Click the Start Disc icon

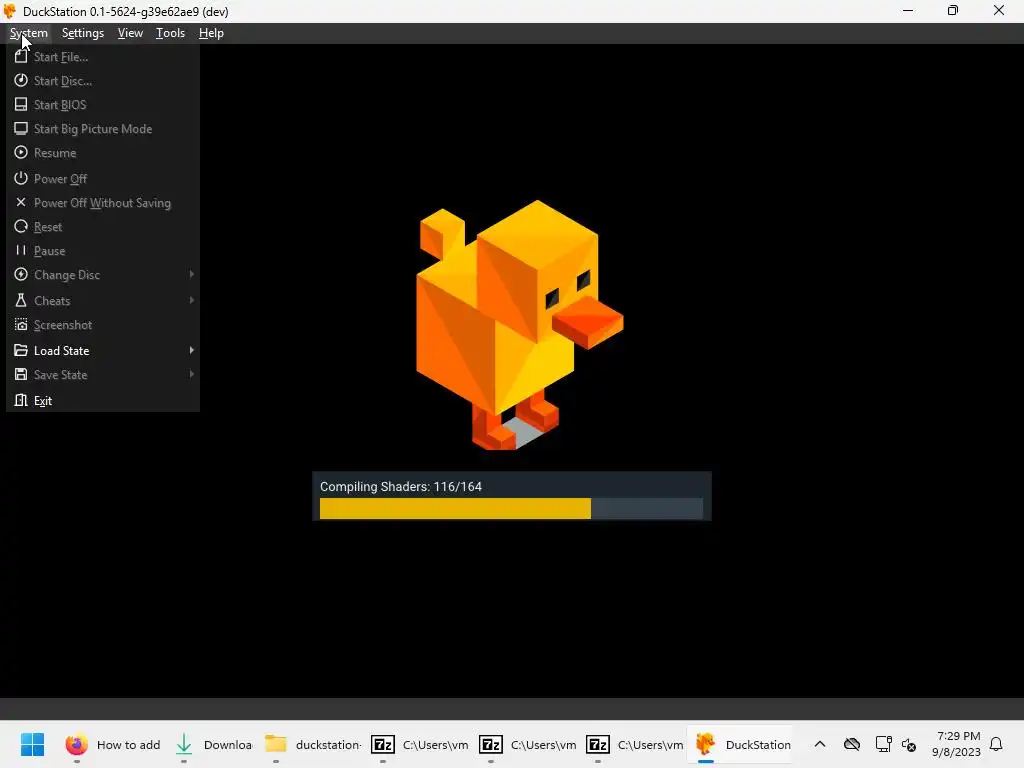pyautogui.click(x=21, y=80)
